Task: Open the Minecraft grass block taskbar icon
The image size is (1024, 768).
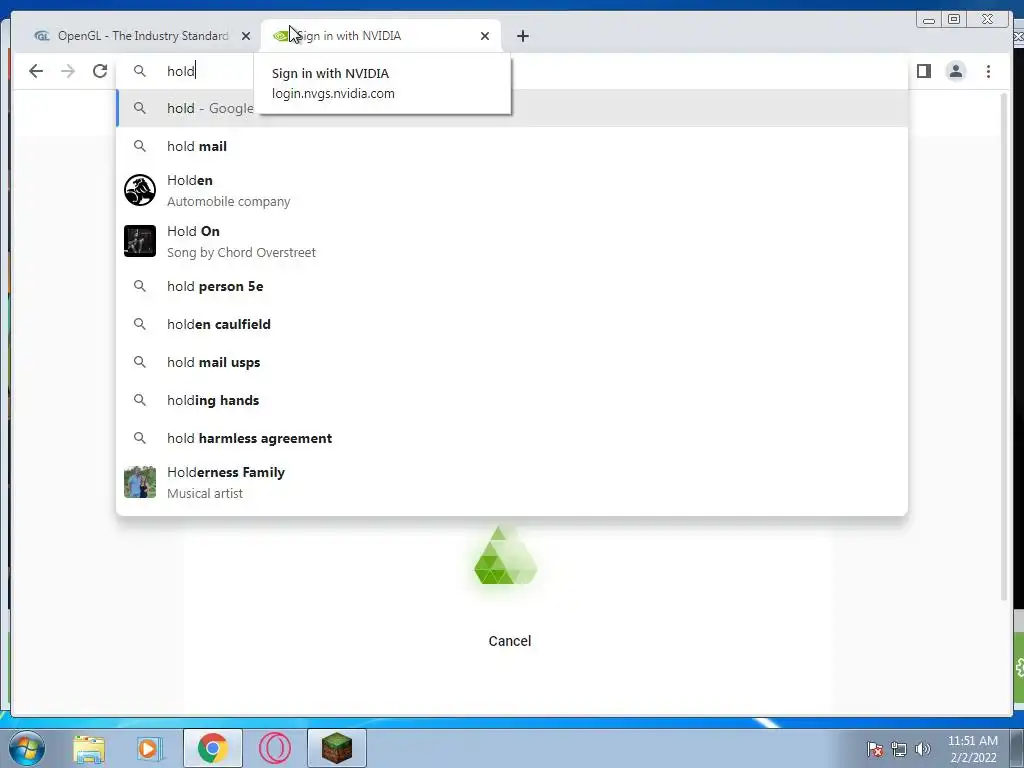Action: pyautogui.click(x=337, y=748)
